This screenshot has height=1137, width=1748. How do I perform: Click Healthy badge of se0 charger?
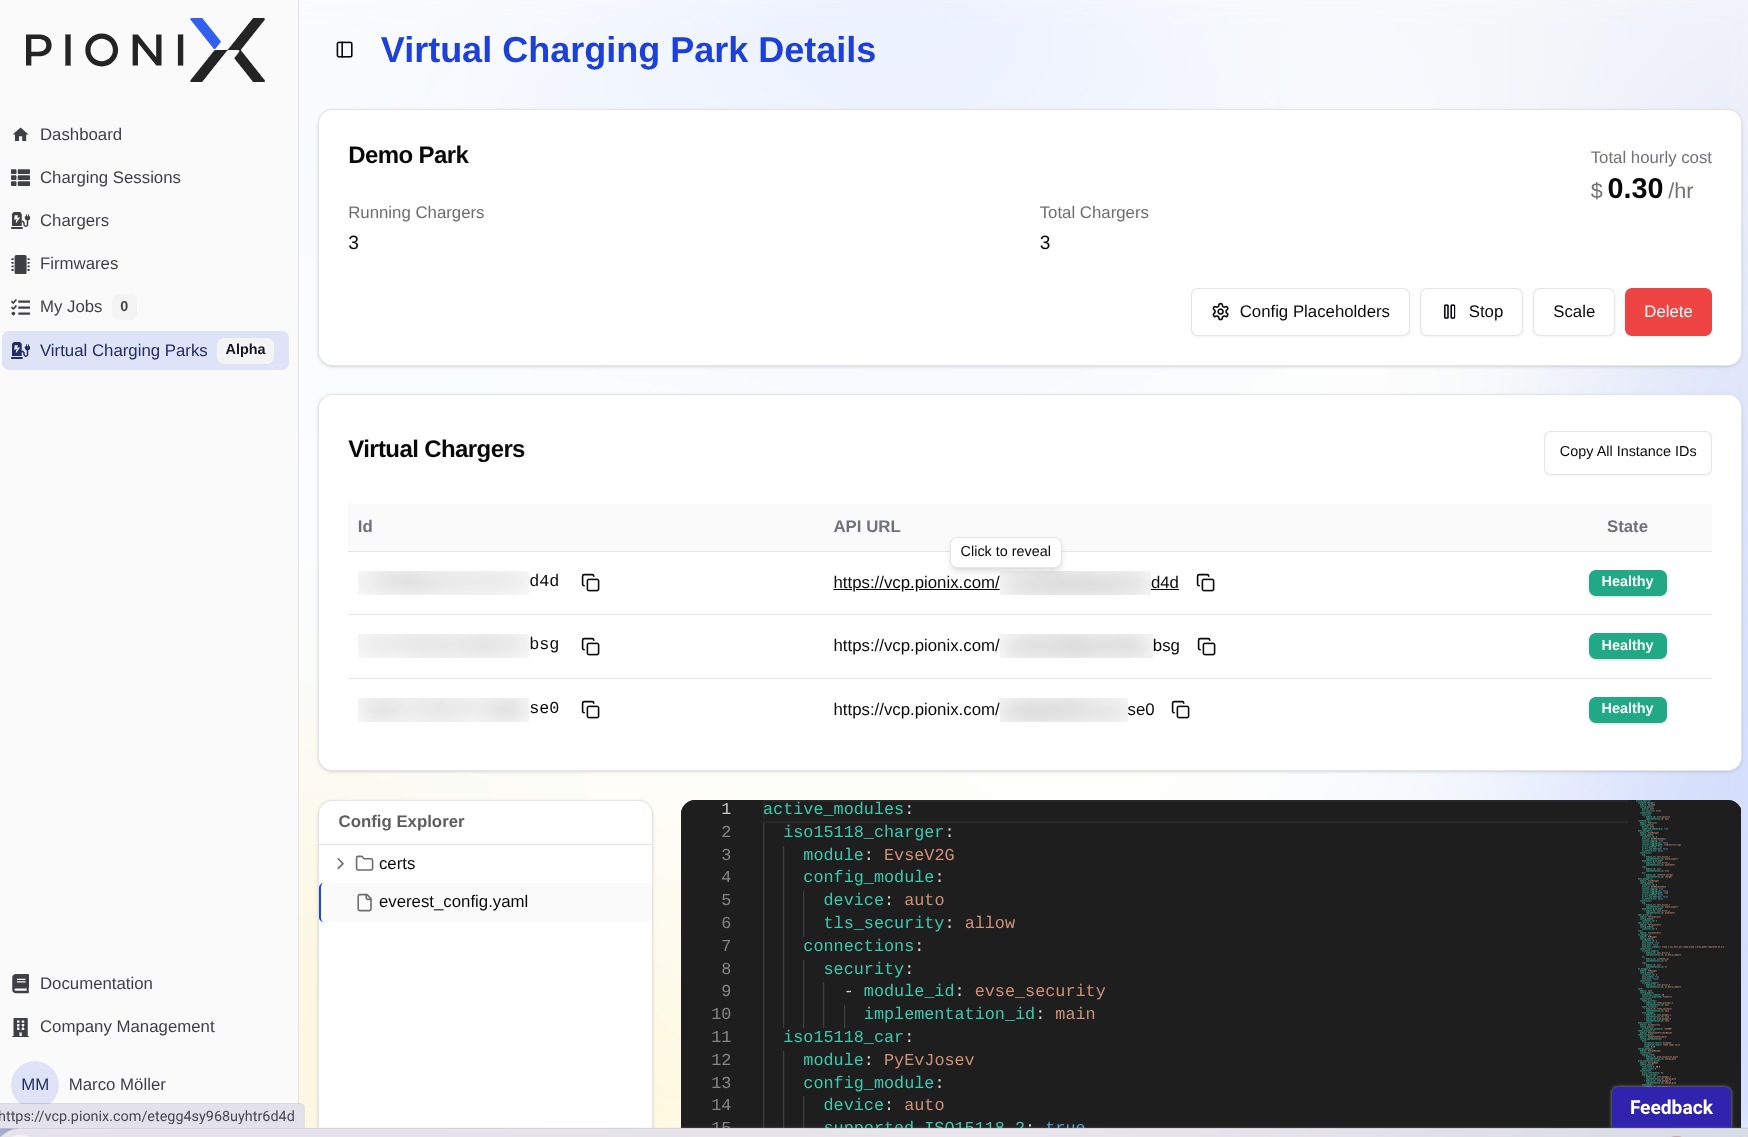point(1627,709)
